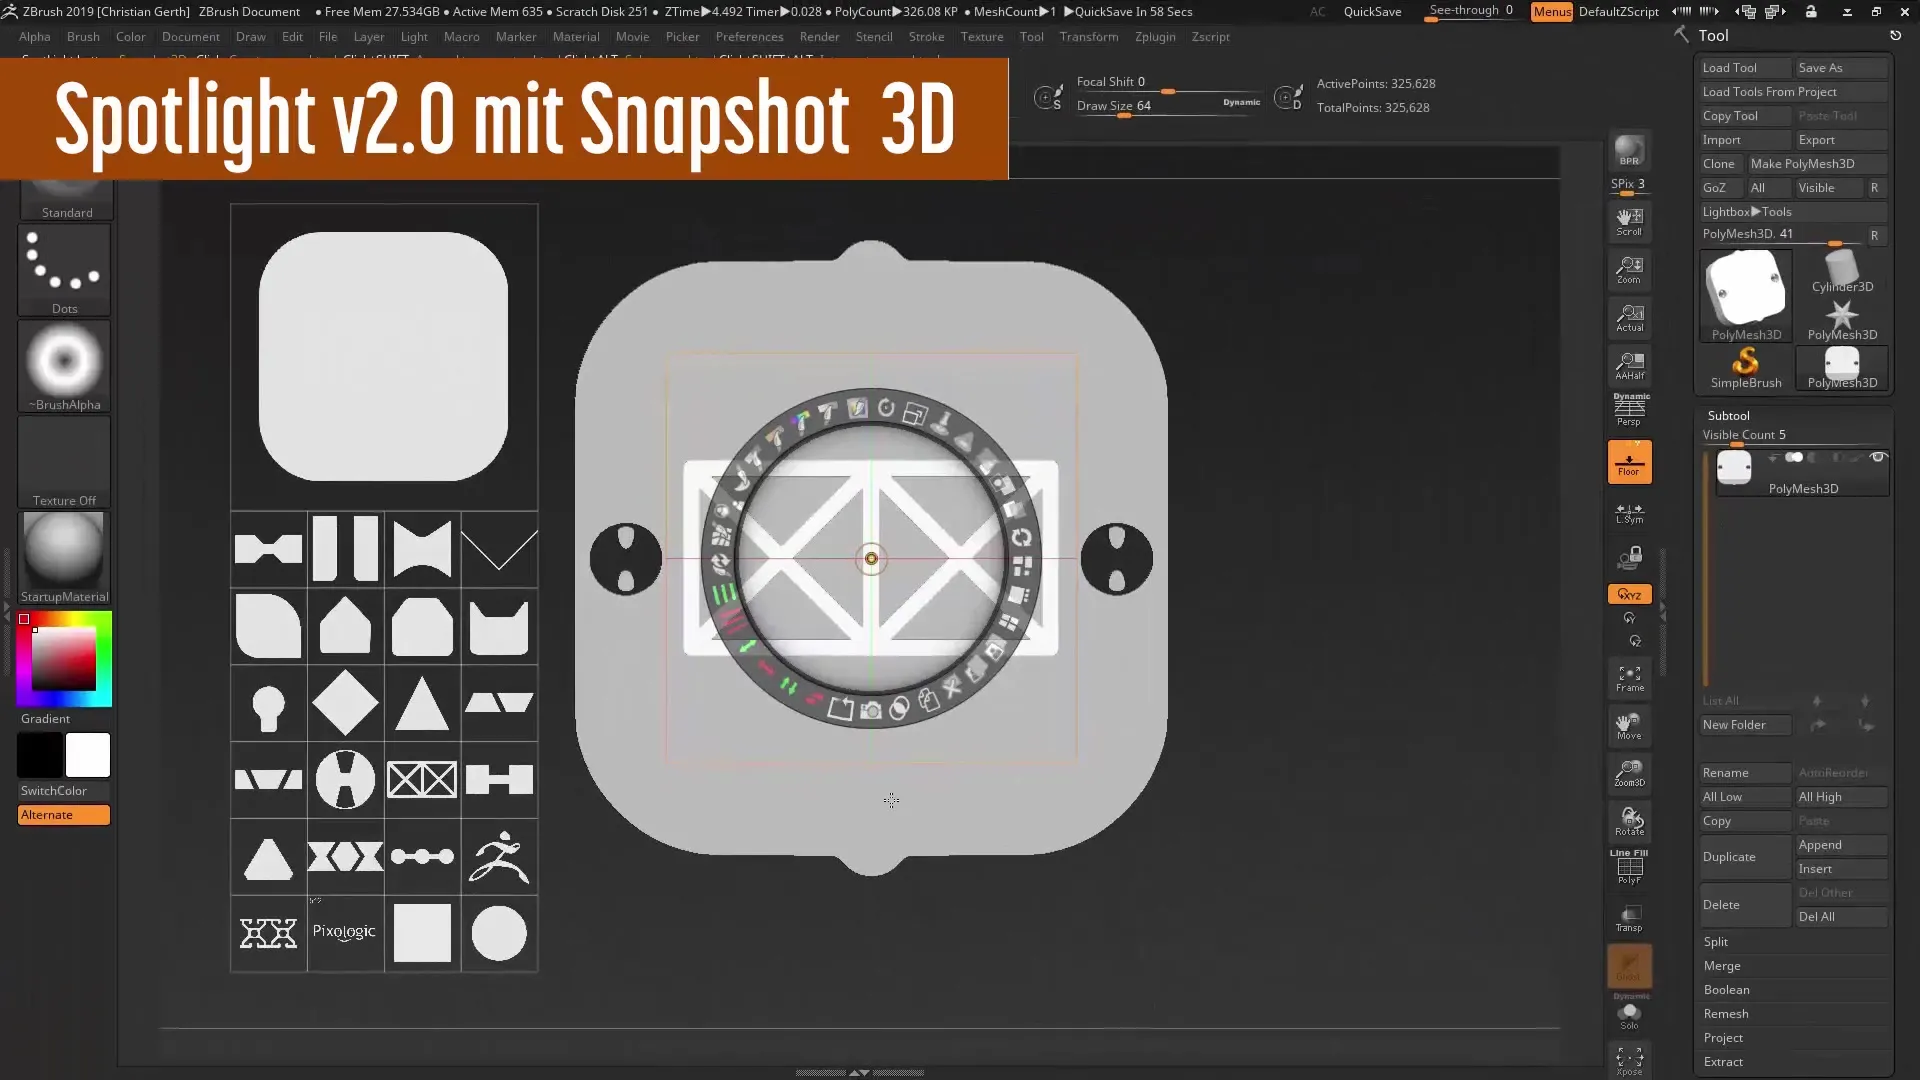Click the BPR render icon
The image size is (1920, 1080).
(x=1629, y=151)
